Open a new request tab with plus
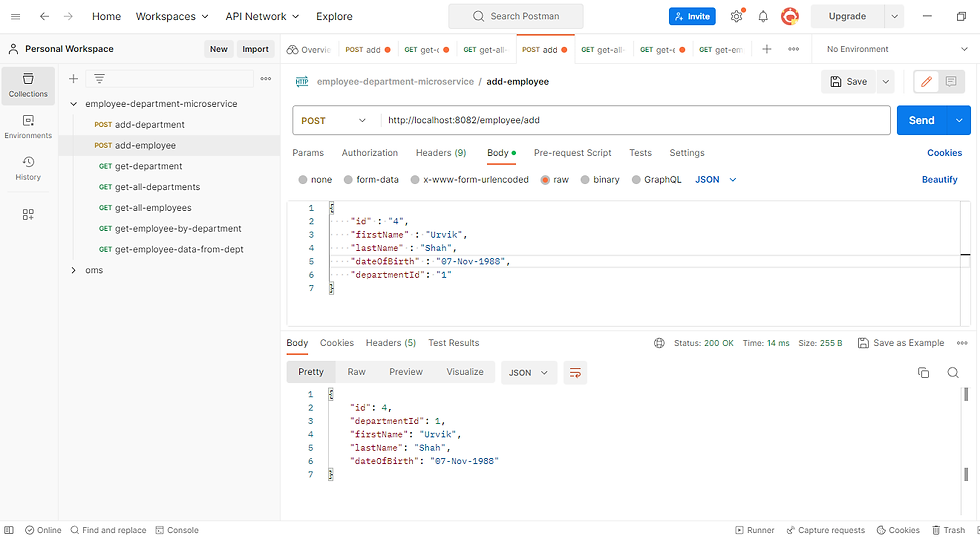The width and height of the screenshot is (980, 539). pyautogui.click(x=767, y=49)
